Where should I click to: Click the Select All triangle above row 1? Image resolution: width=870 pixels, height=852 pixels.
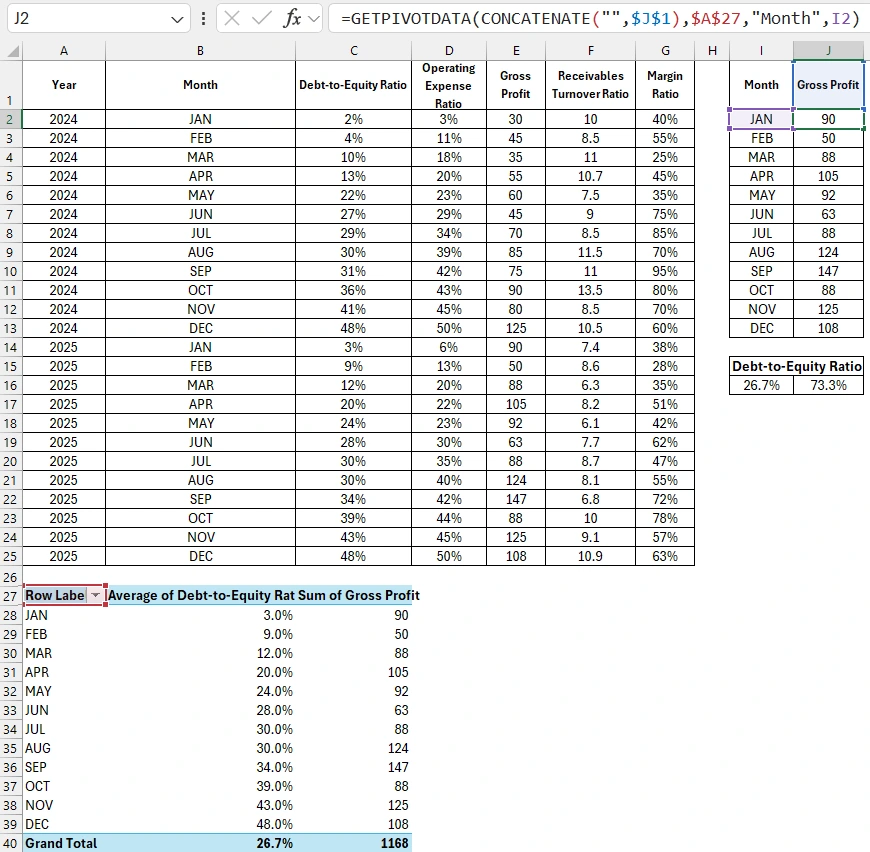[10, 50]
